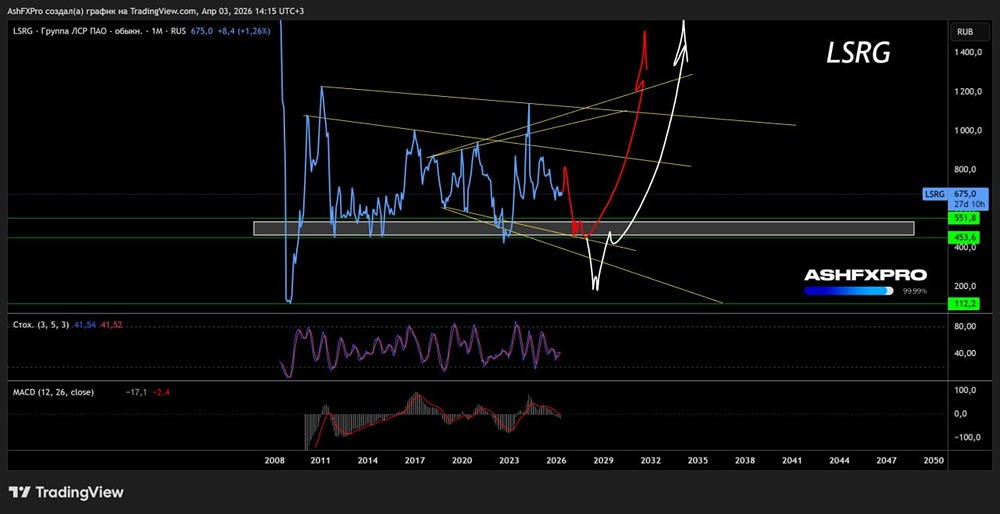Click the large LSRG title text

(858, 55)
